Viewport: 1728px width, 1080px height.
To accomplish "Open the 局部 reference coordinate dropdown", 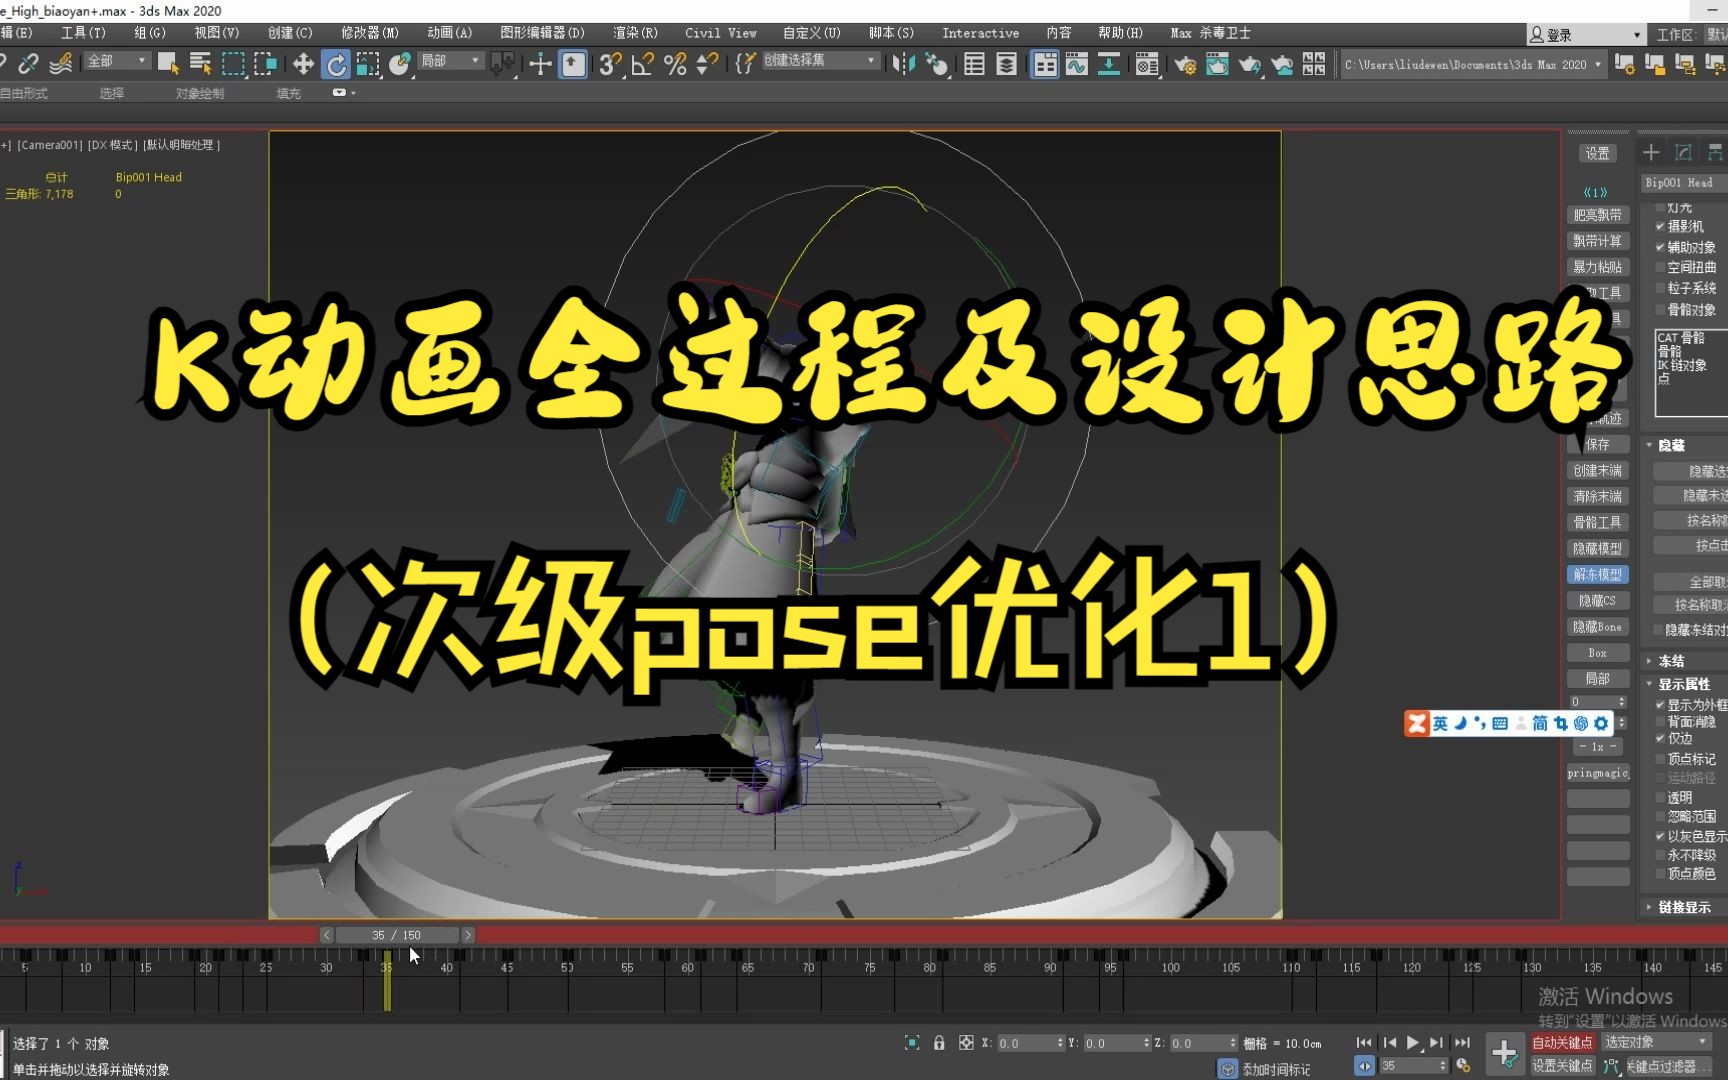I will pos(450,61).
